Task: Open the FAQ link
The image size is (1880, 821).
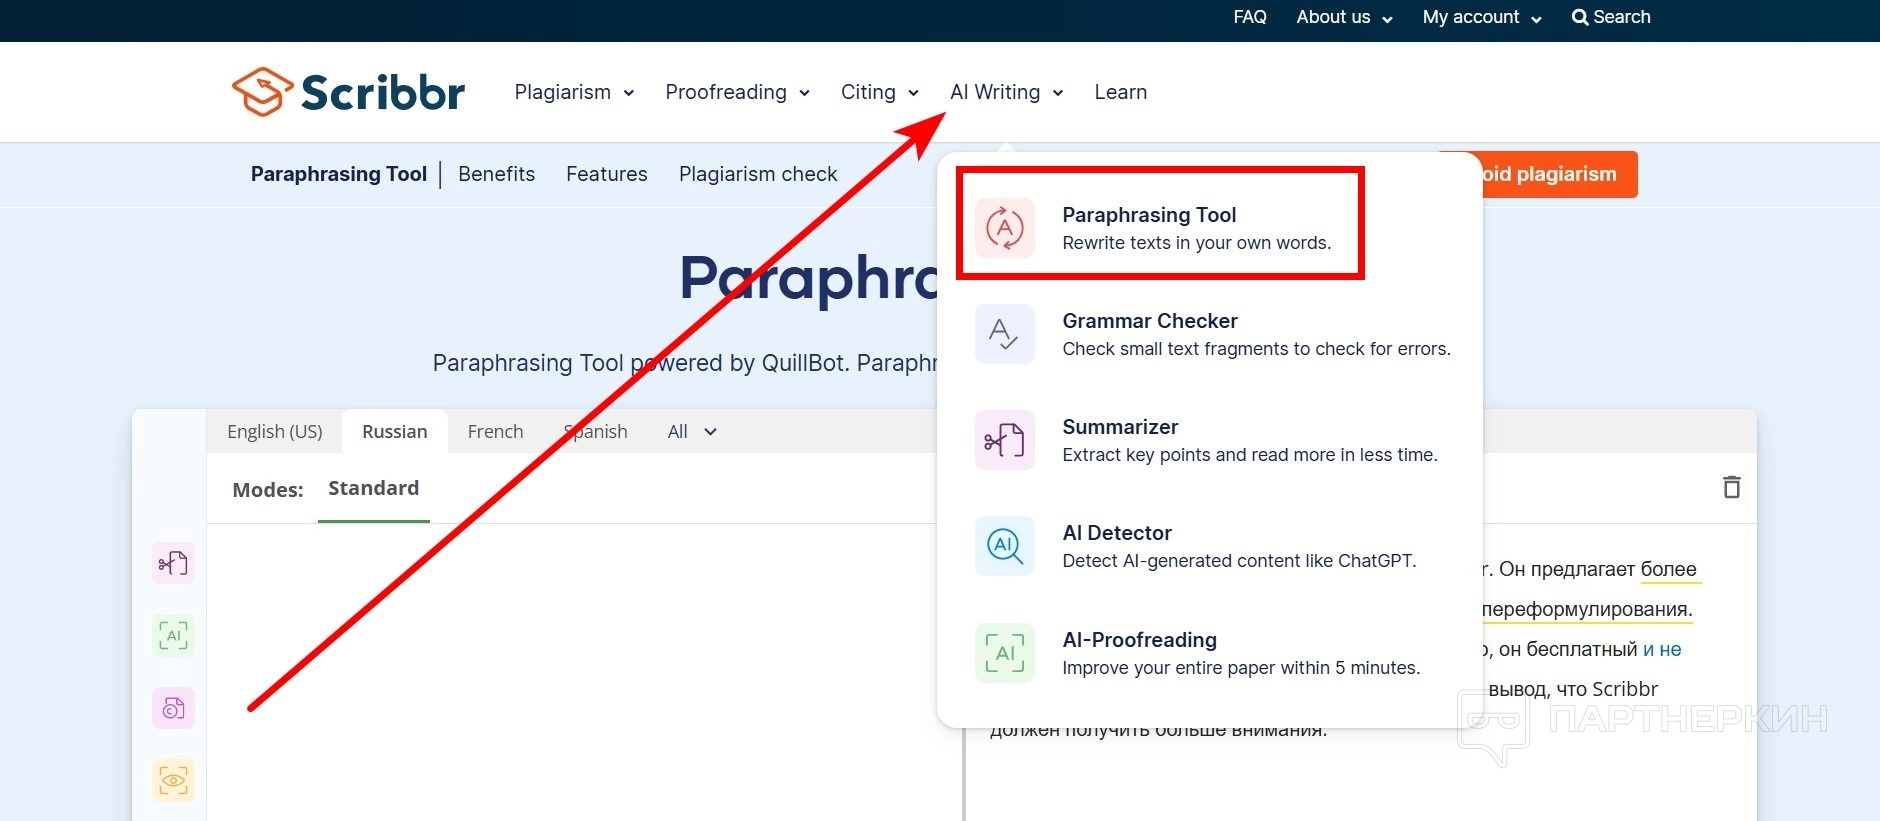Action: pyautogui.click(x=1250, y=17)
